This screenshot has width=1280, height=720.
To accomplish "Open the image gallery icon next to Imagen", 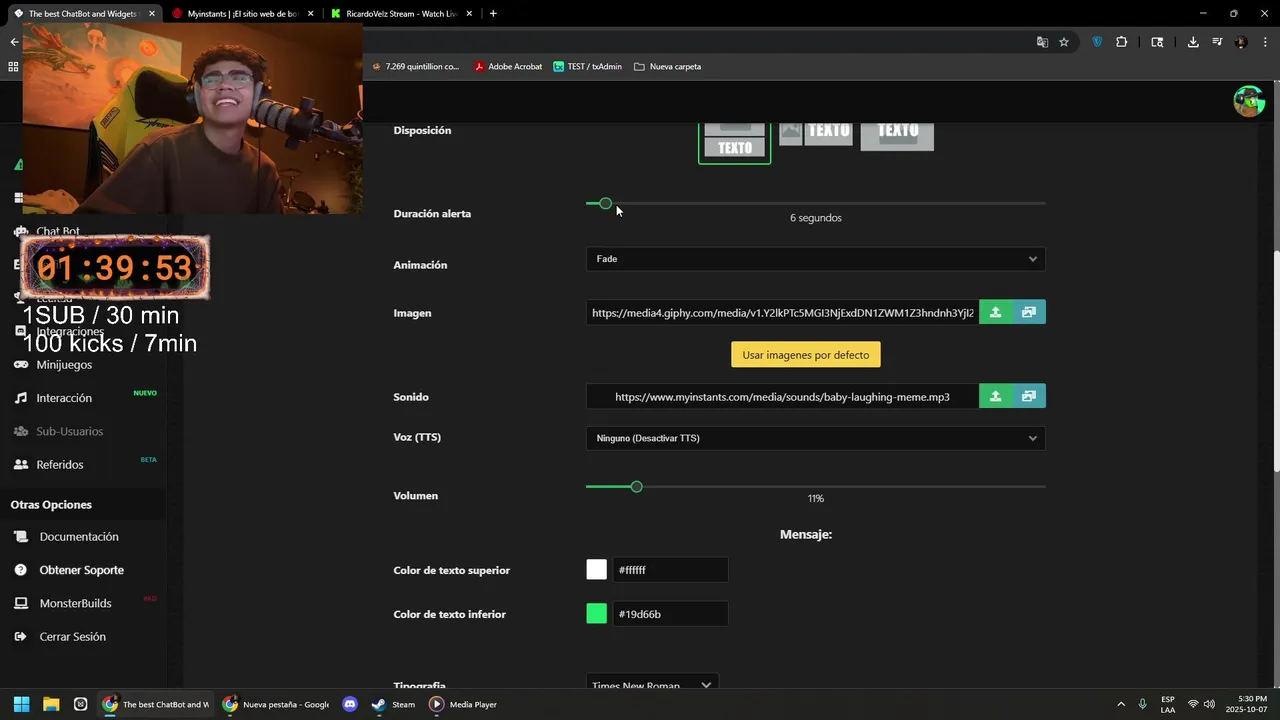I will pyautogui.click(x=1029, y=313).
